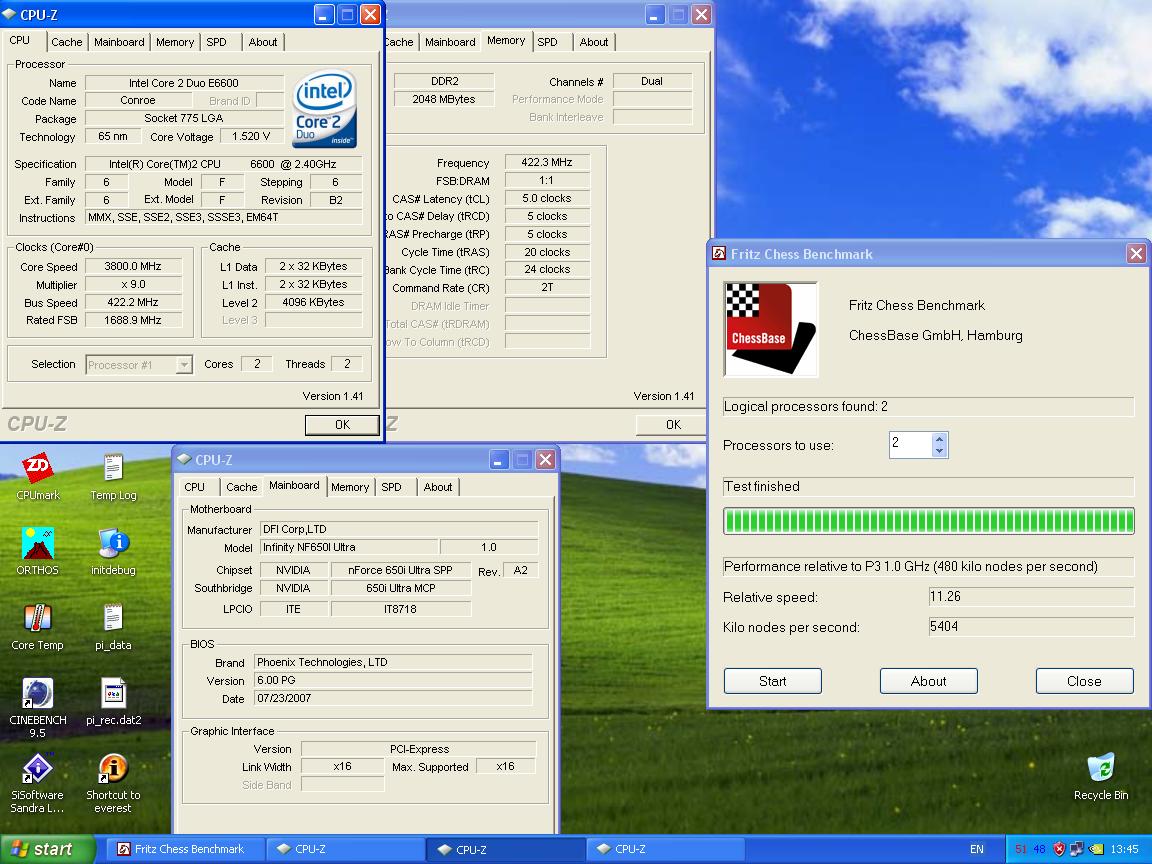
Task: Click the green benchmark progress bar
Action: 929,521
